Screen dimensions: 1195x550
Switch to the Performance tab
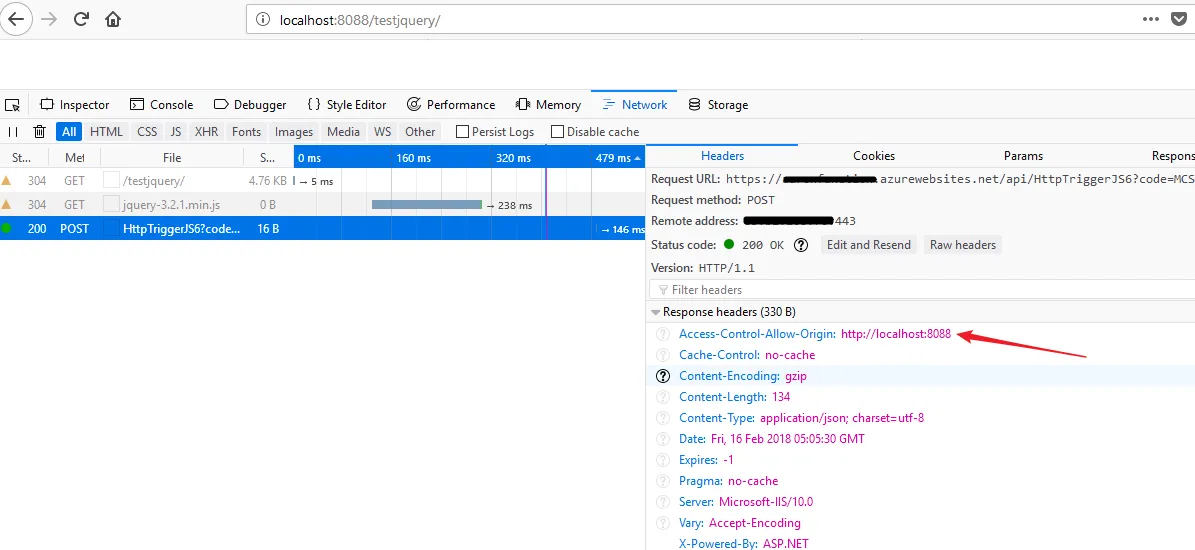[451, 105]
